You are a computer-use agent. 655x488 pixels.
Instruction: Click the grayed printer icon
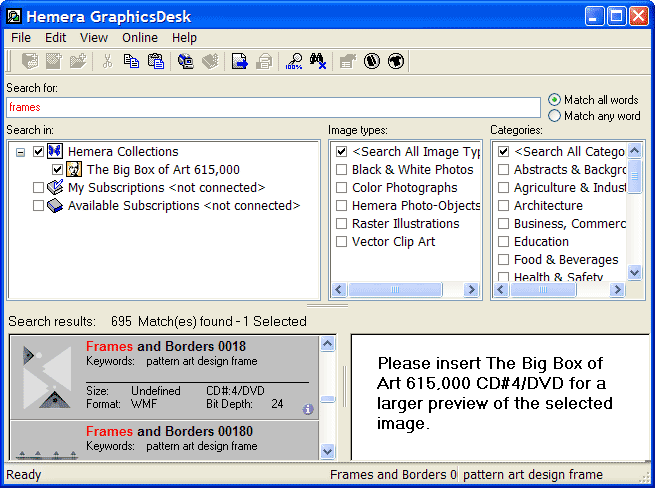tap(264, 61)
